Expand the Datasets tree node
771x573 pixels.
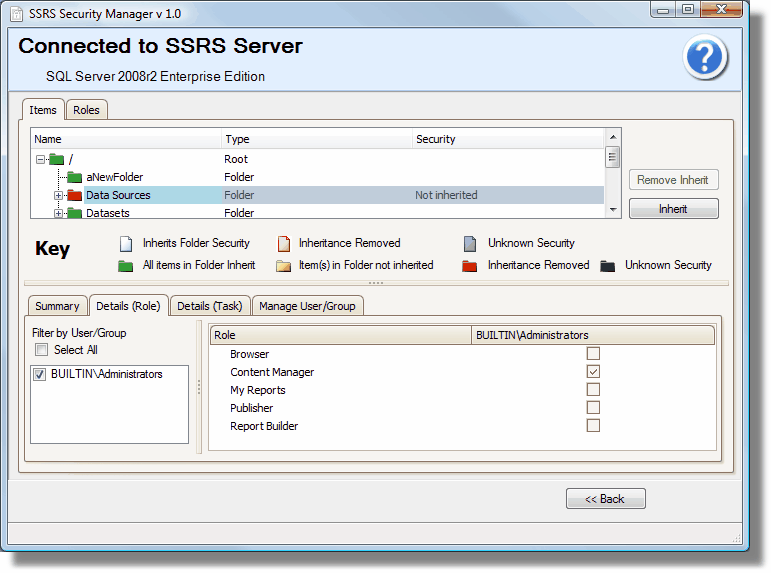pyautogui.click(x=58, y=213)
